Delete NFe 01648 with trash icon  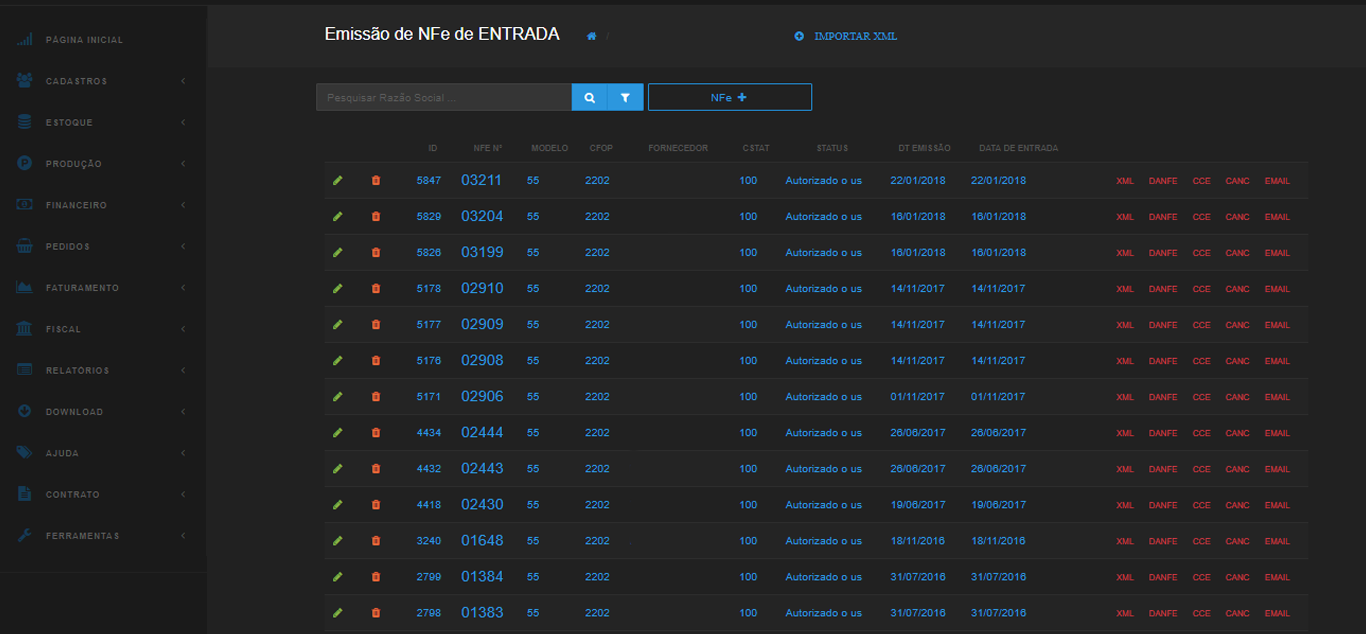tap(376, 541)
